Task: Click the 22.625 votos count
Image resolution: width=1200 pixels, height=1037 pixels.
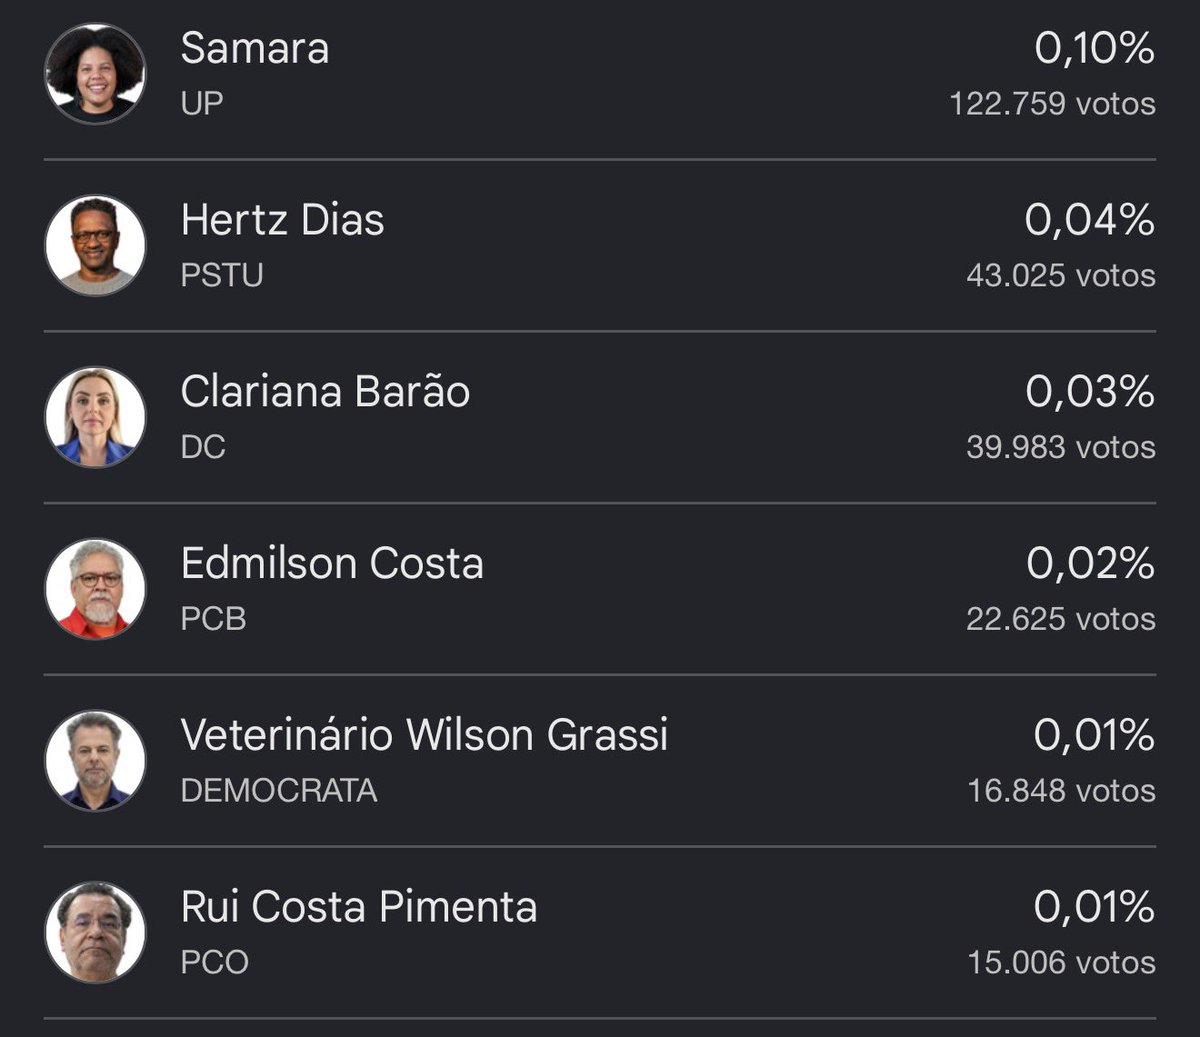Action: coord(1061,619)
